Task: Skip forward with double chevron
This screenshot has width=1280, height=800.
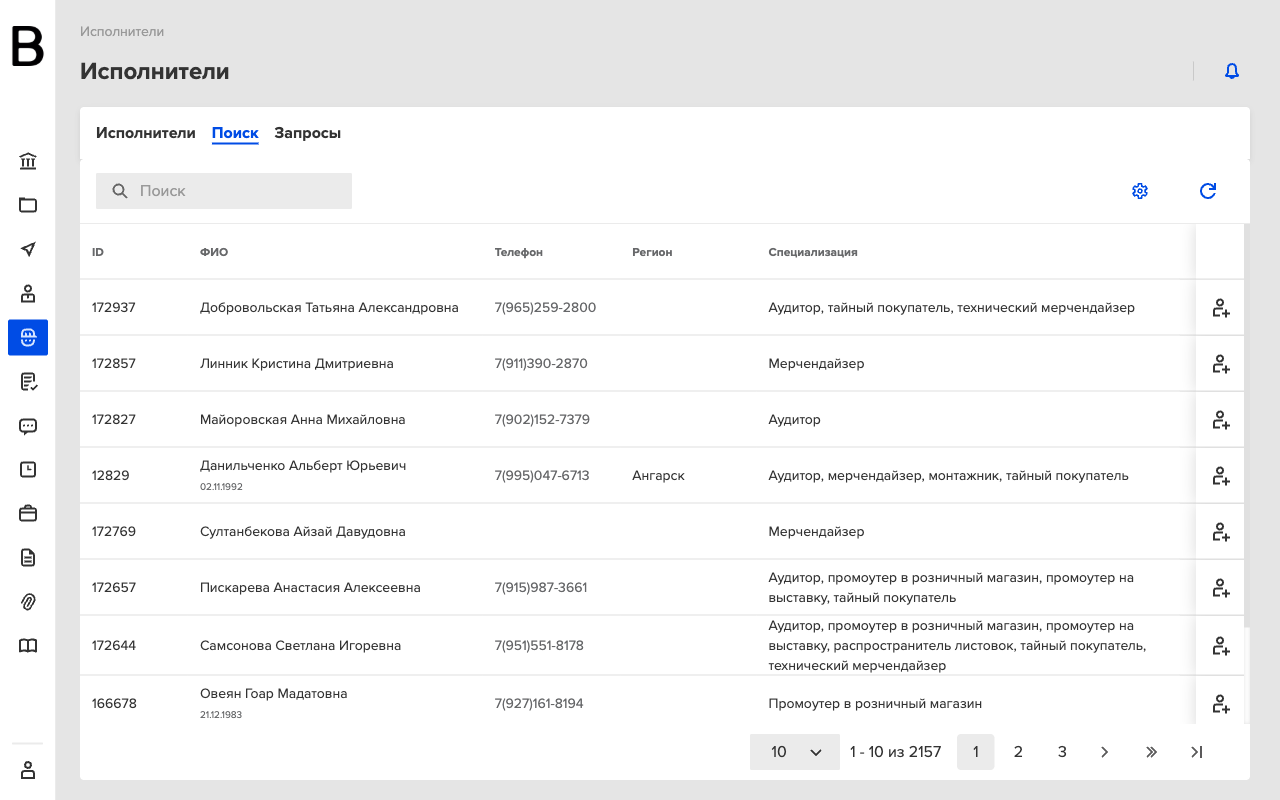Action: [x=1151, y=752]
